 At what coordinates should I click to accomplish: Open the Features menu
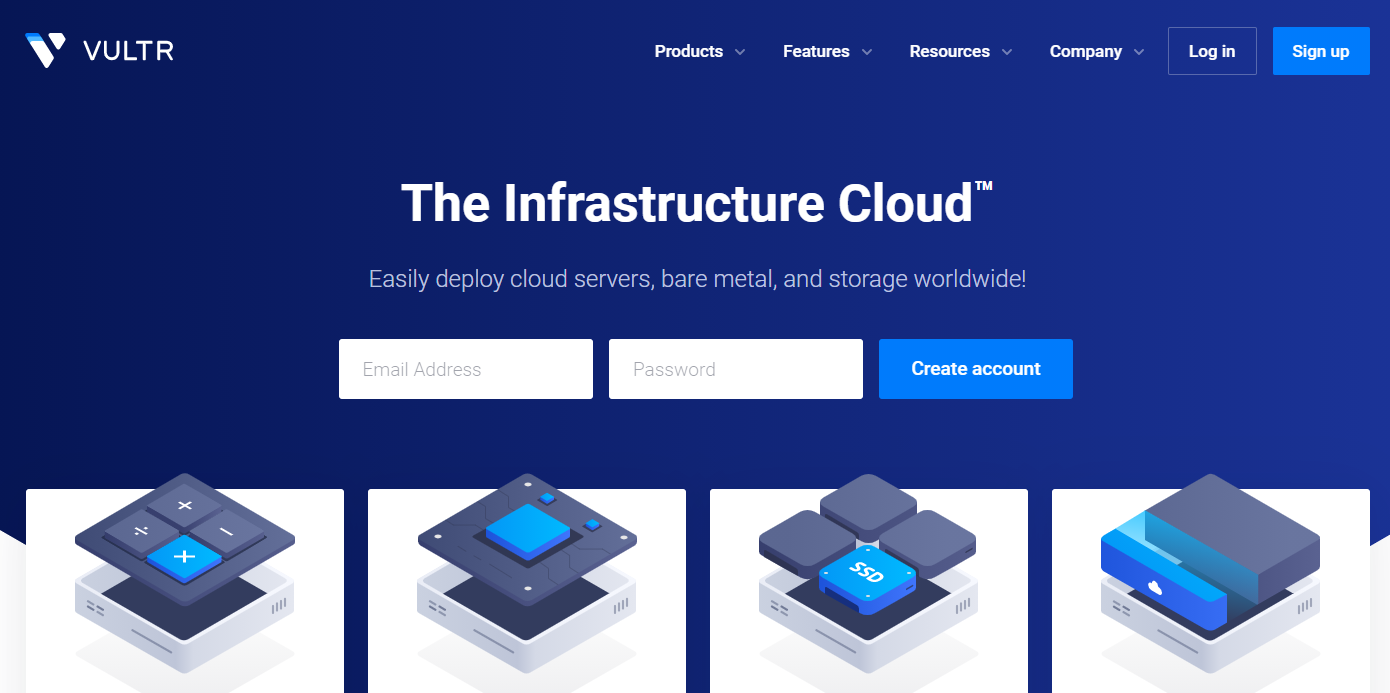coord(816,51)
